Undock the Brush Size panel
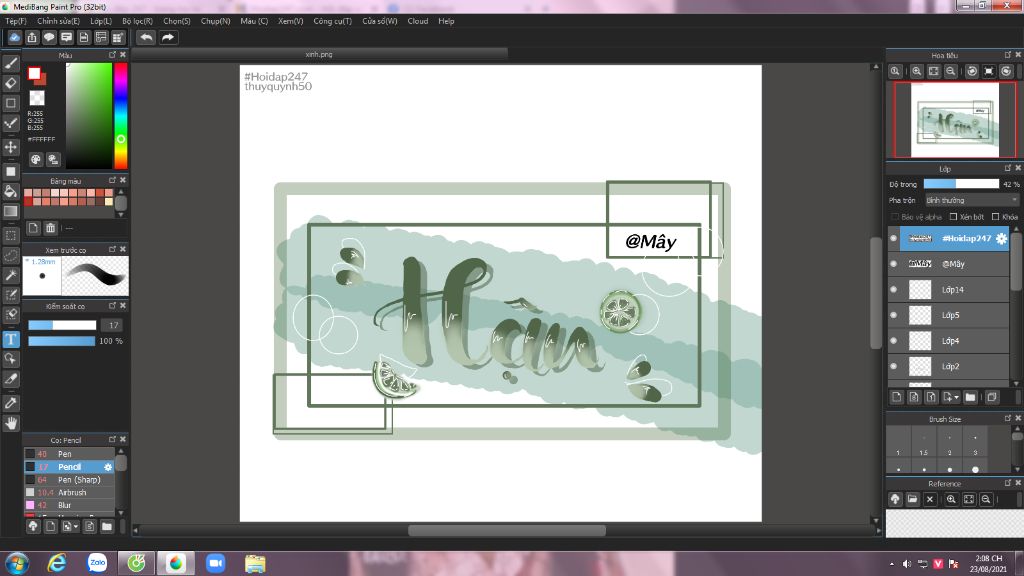The image size is (1024, 576). pyautogui.click(x=1008, y=418)
